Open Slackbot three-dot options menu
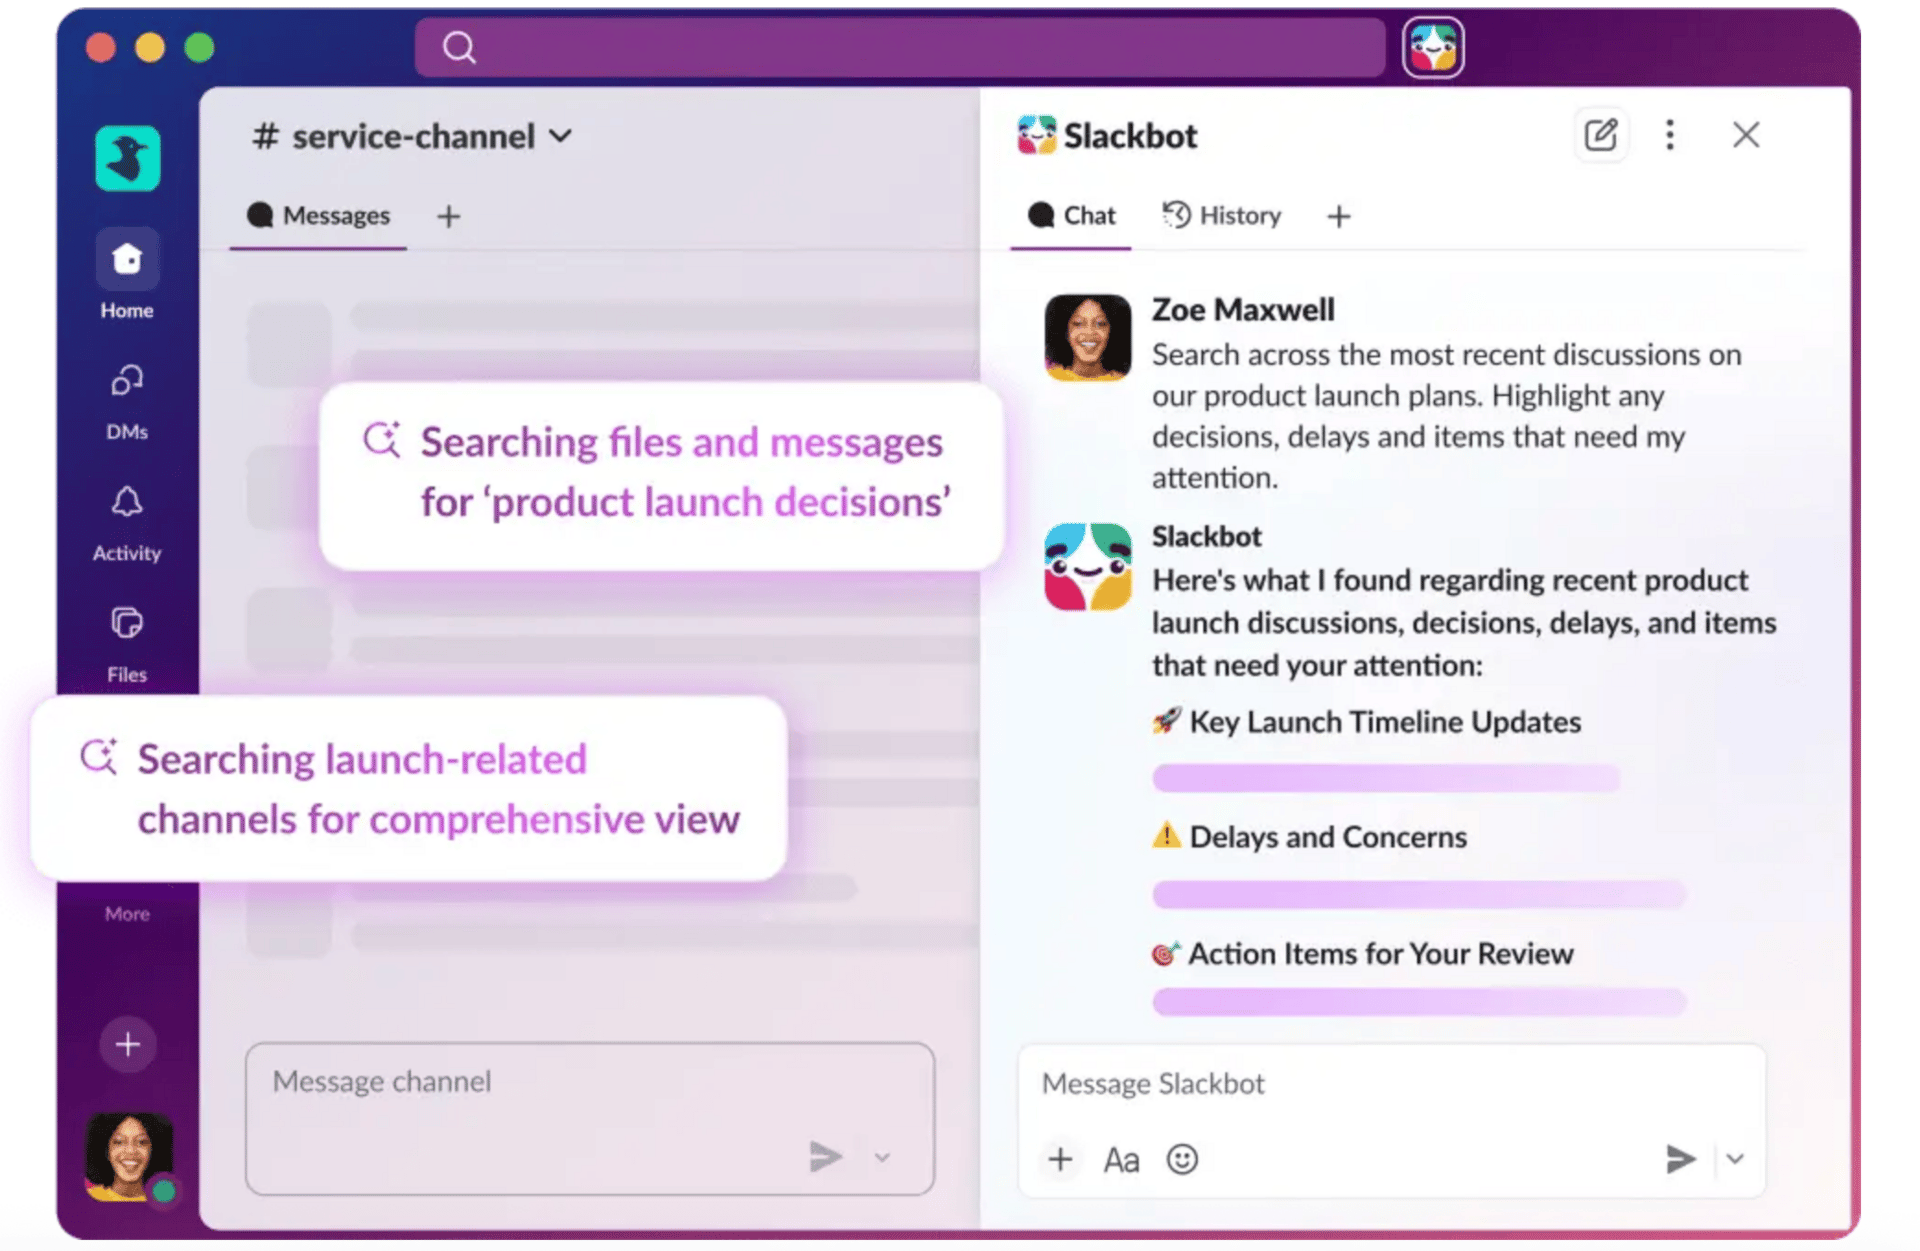 click(1669, 135)
